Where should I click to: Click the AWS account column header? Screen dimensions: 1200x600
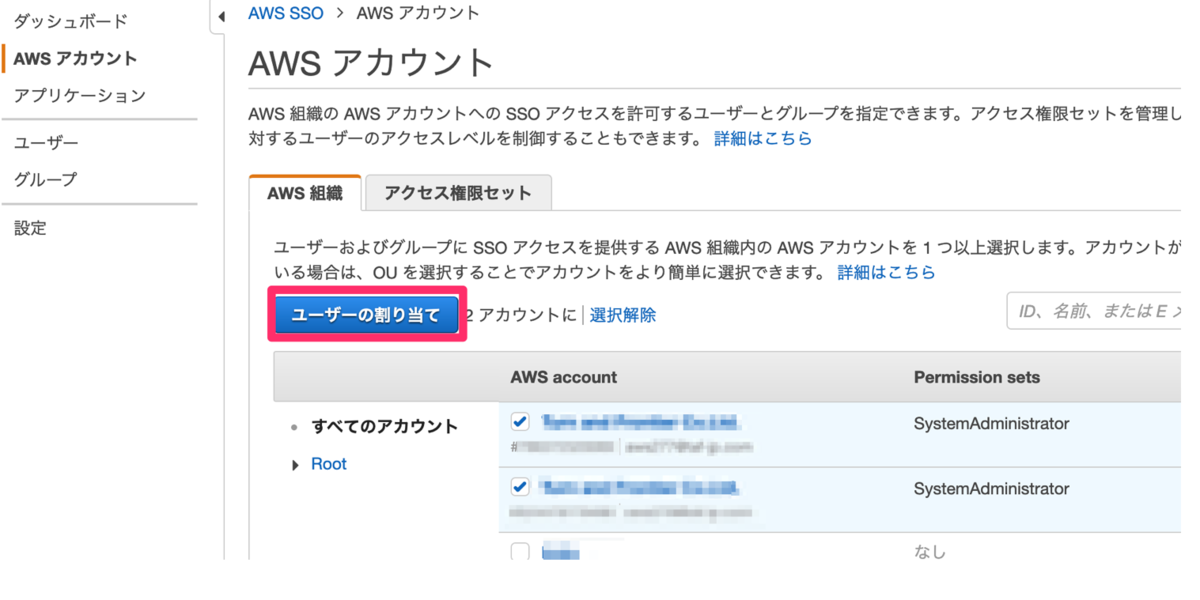[564, 377]
